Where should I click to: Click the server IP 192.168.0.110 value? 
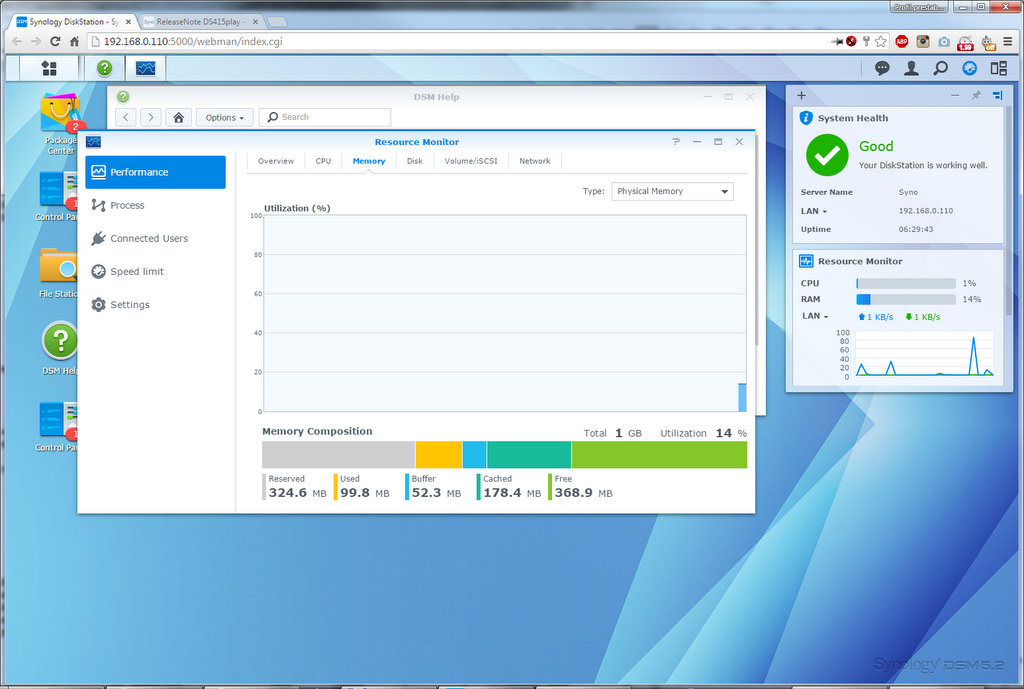tap(925, 211)
